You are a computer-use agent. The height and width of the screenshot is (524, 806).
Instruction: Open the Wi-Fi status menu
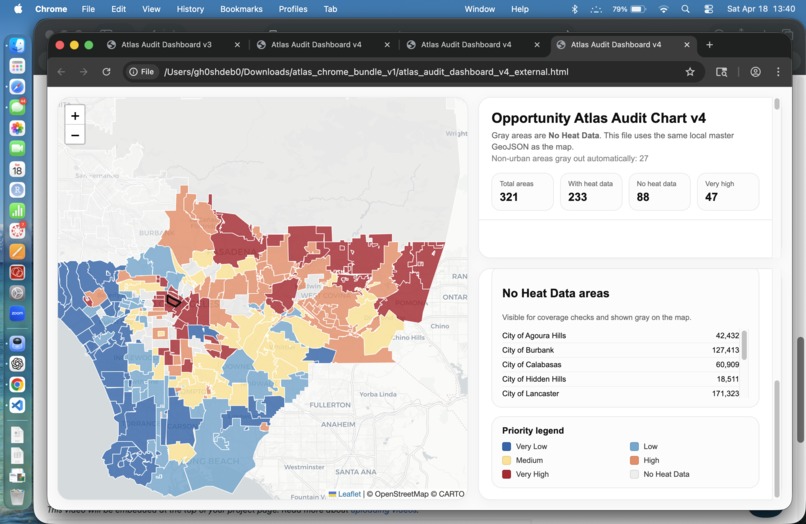(x=664, y=9)
